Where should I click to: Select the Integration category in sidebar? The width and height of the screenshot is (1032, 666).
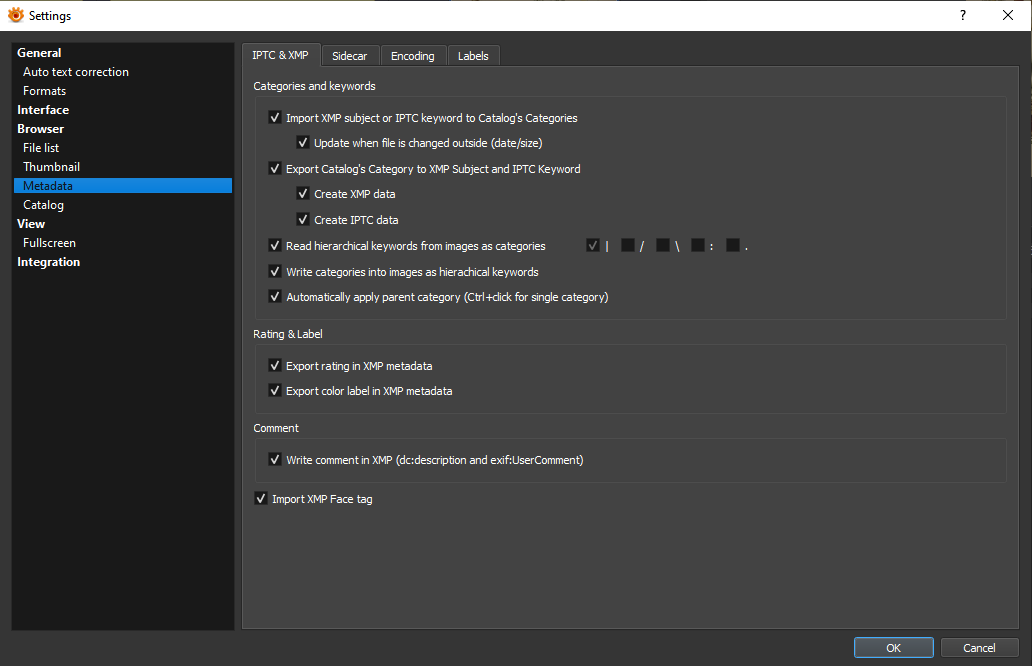click(48, 262)
